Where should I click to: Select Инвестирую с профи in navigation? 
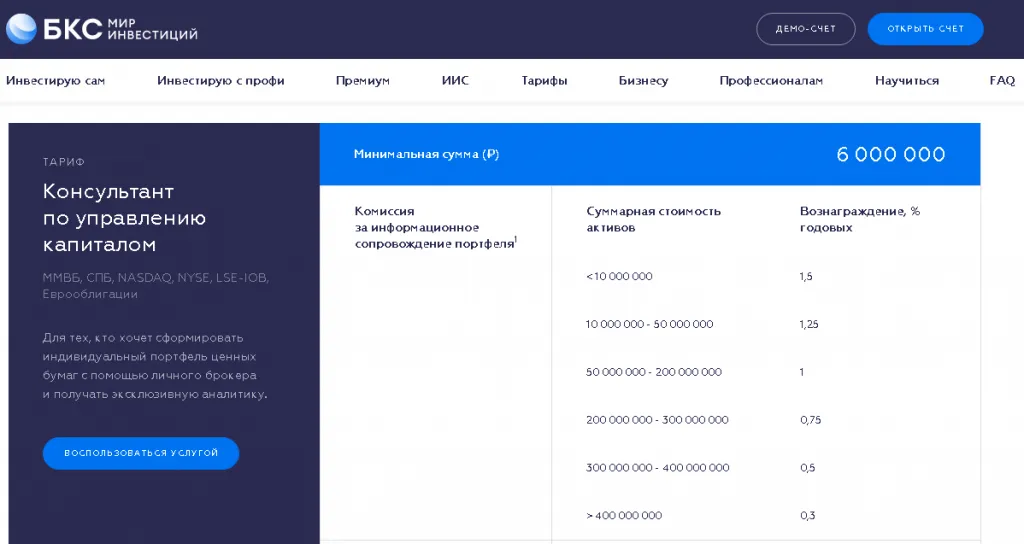tap(220, 81)
